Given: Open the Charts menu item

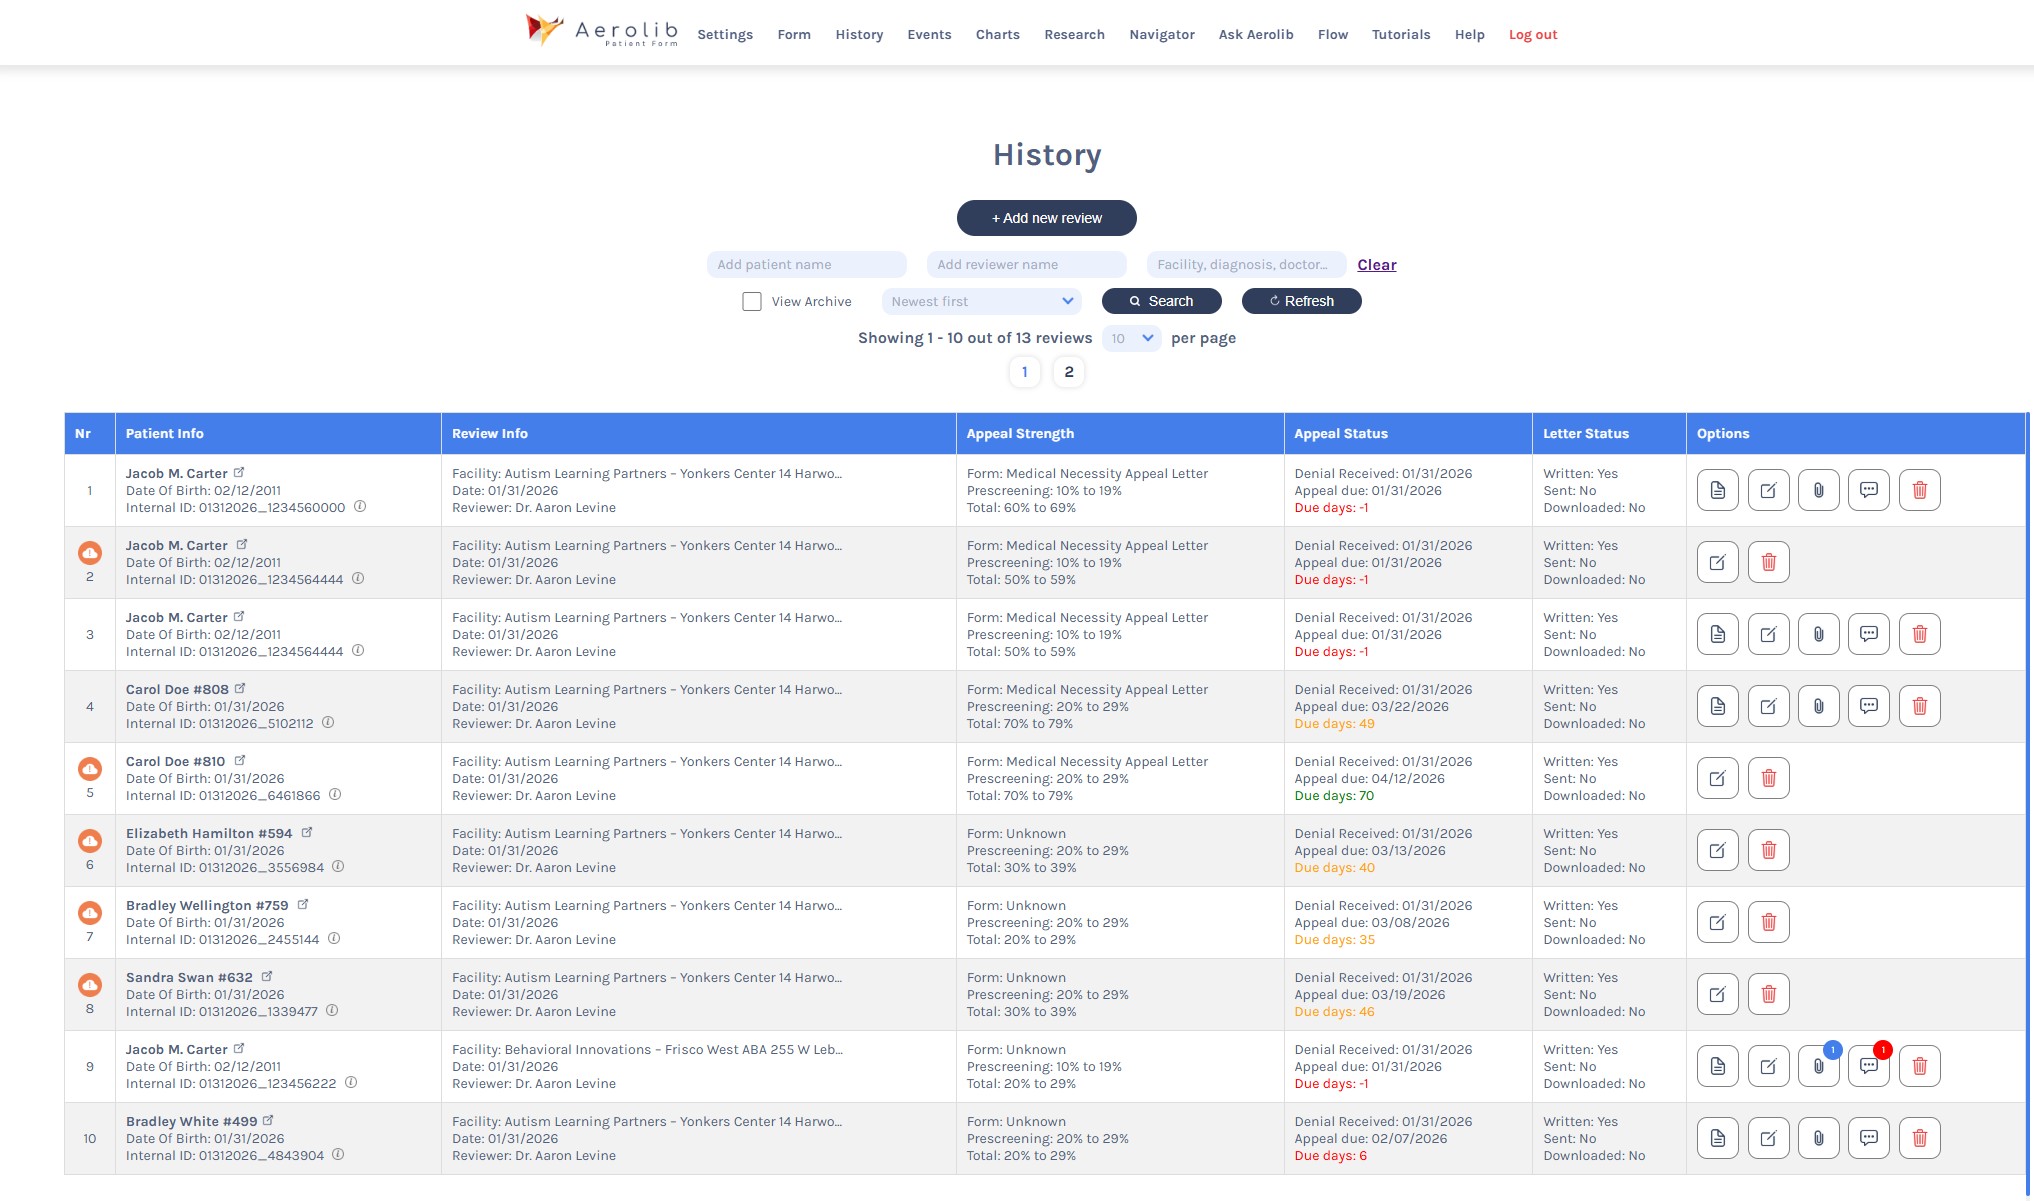Looking at the screenshot, I should (997, 34).
